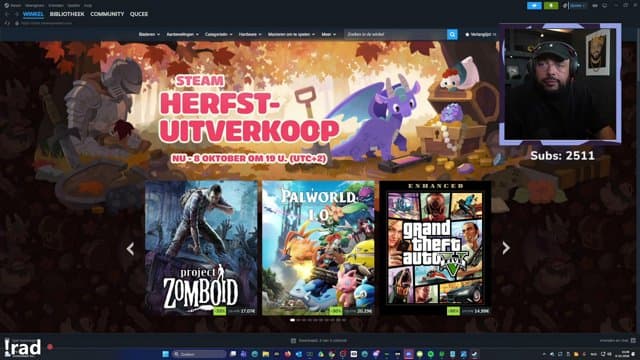Click the store search input field

tap(395, 35)
